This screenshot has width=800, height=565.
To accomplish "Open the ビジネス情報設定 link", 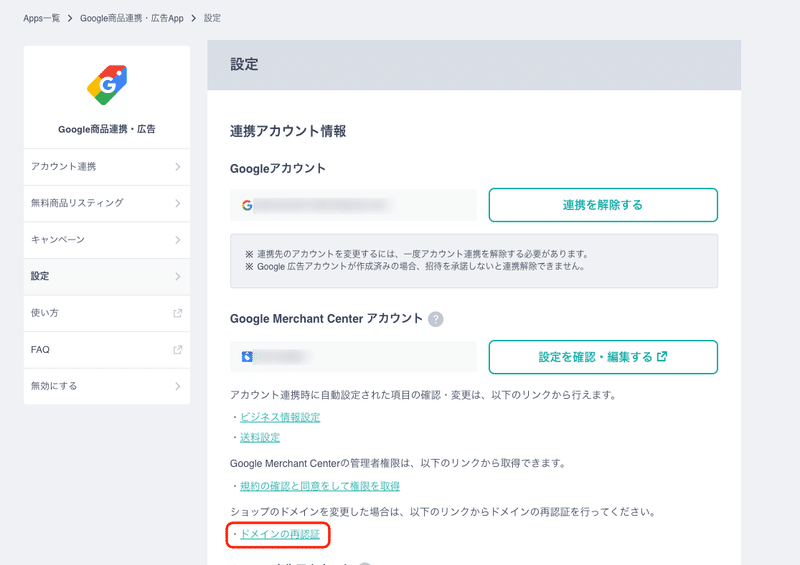I will click(x=280, y=417).
